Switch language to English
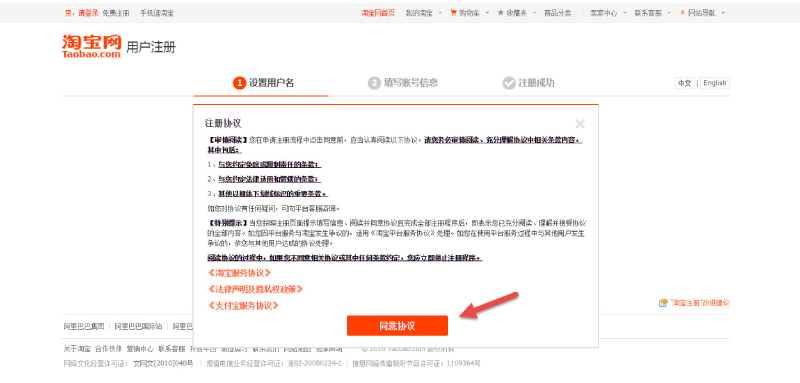The image size is (800, 383). (x=714, y=83)
